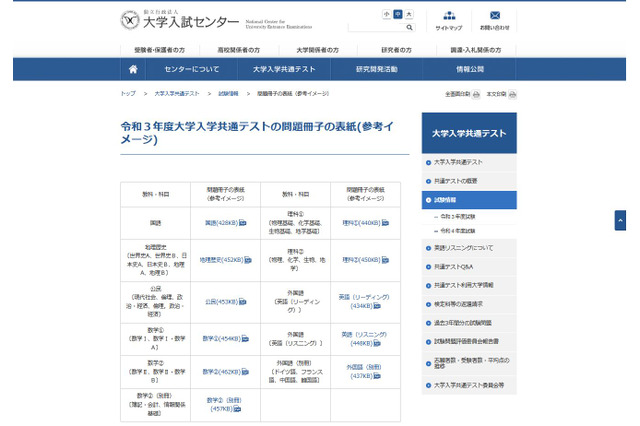Open sidebar 試験問題評価委員会報告書
640x426 pixels.
click(x=469, y=342)
